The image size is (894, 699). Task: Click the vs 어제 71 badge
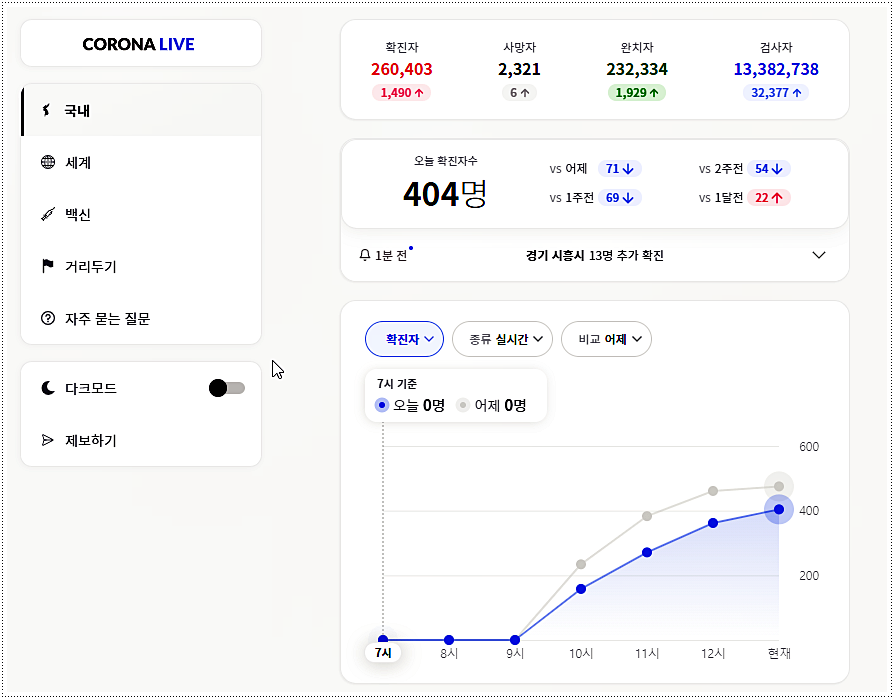pyautogui.click(x=620, y=169)
